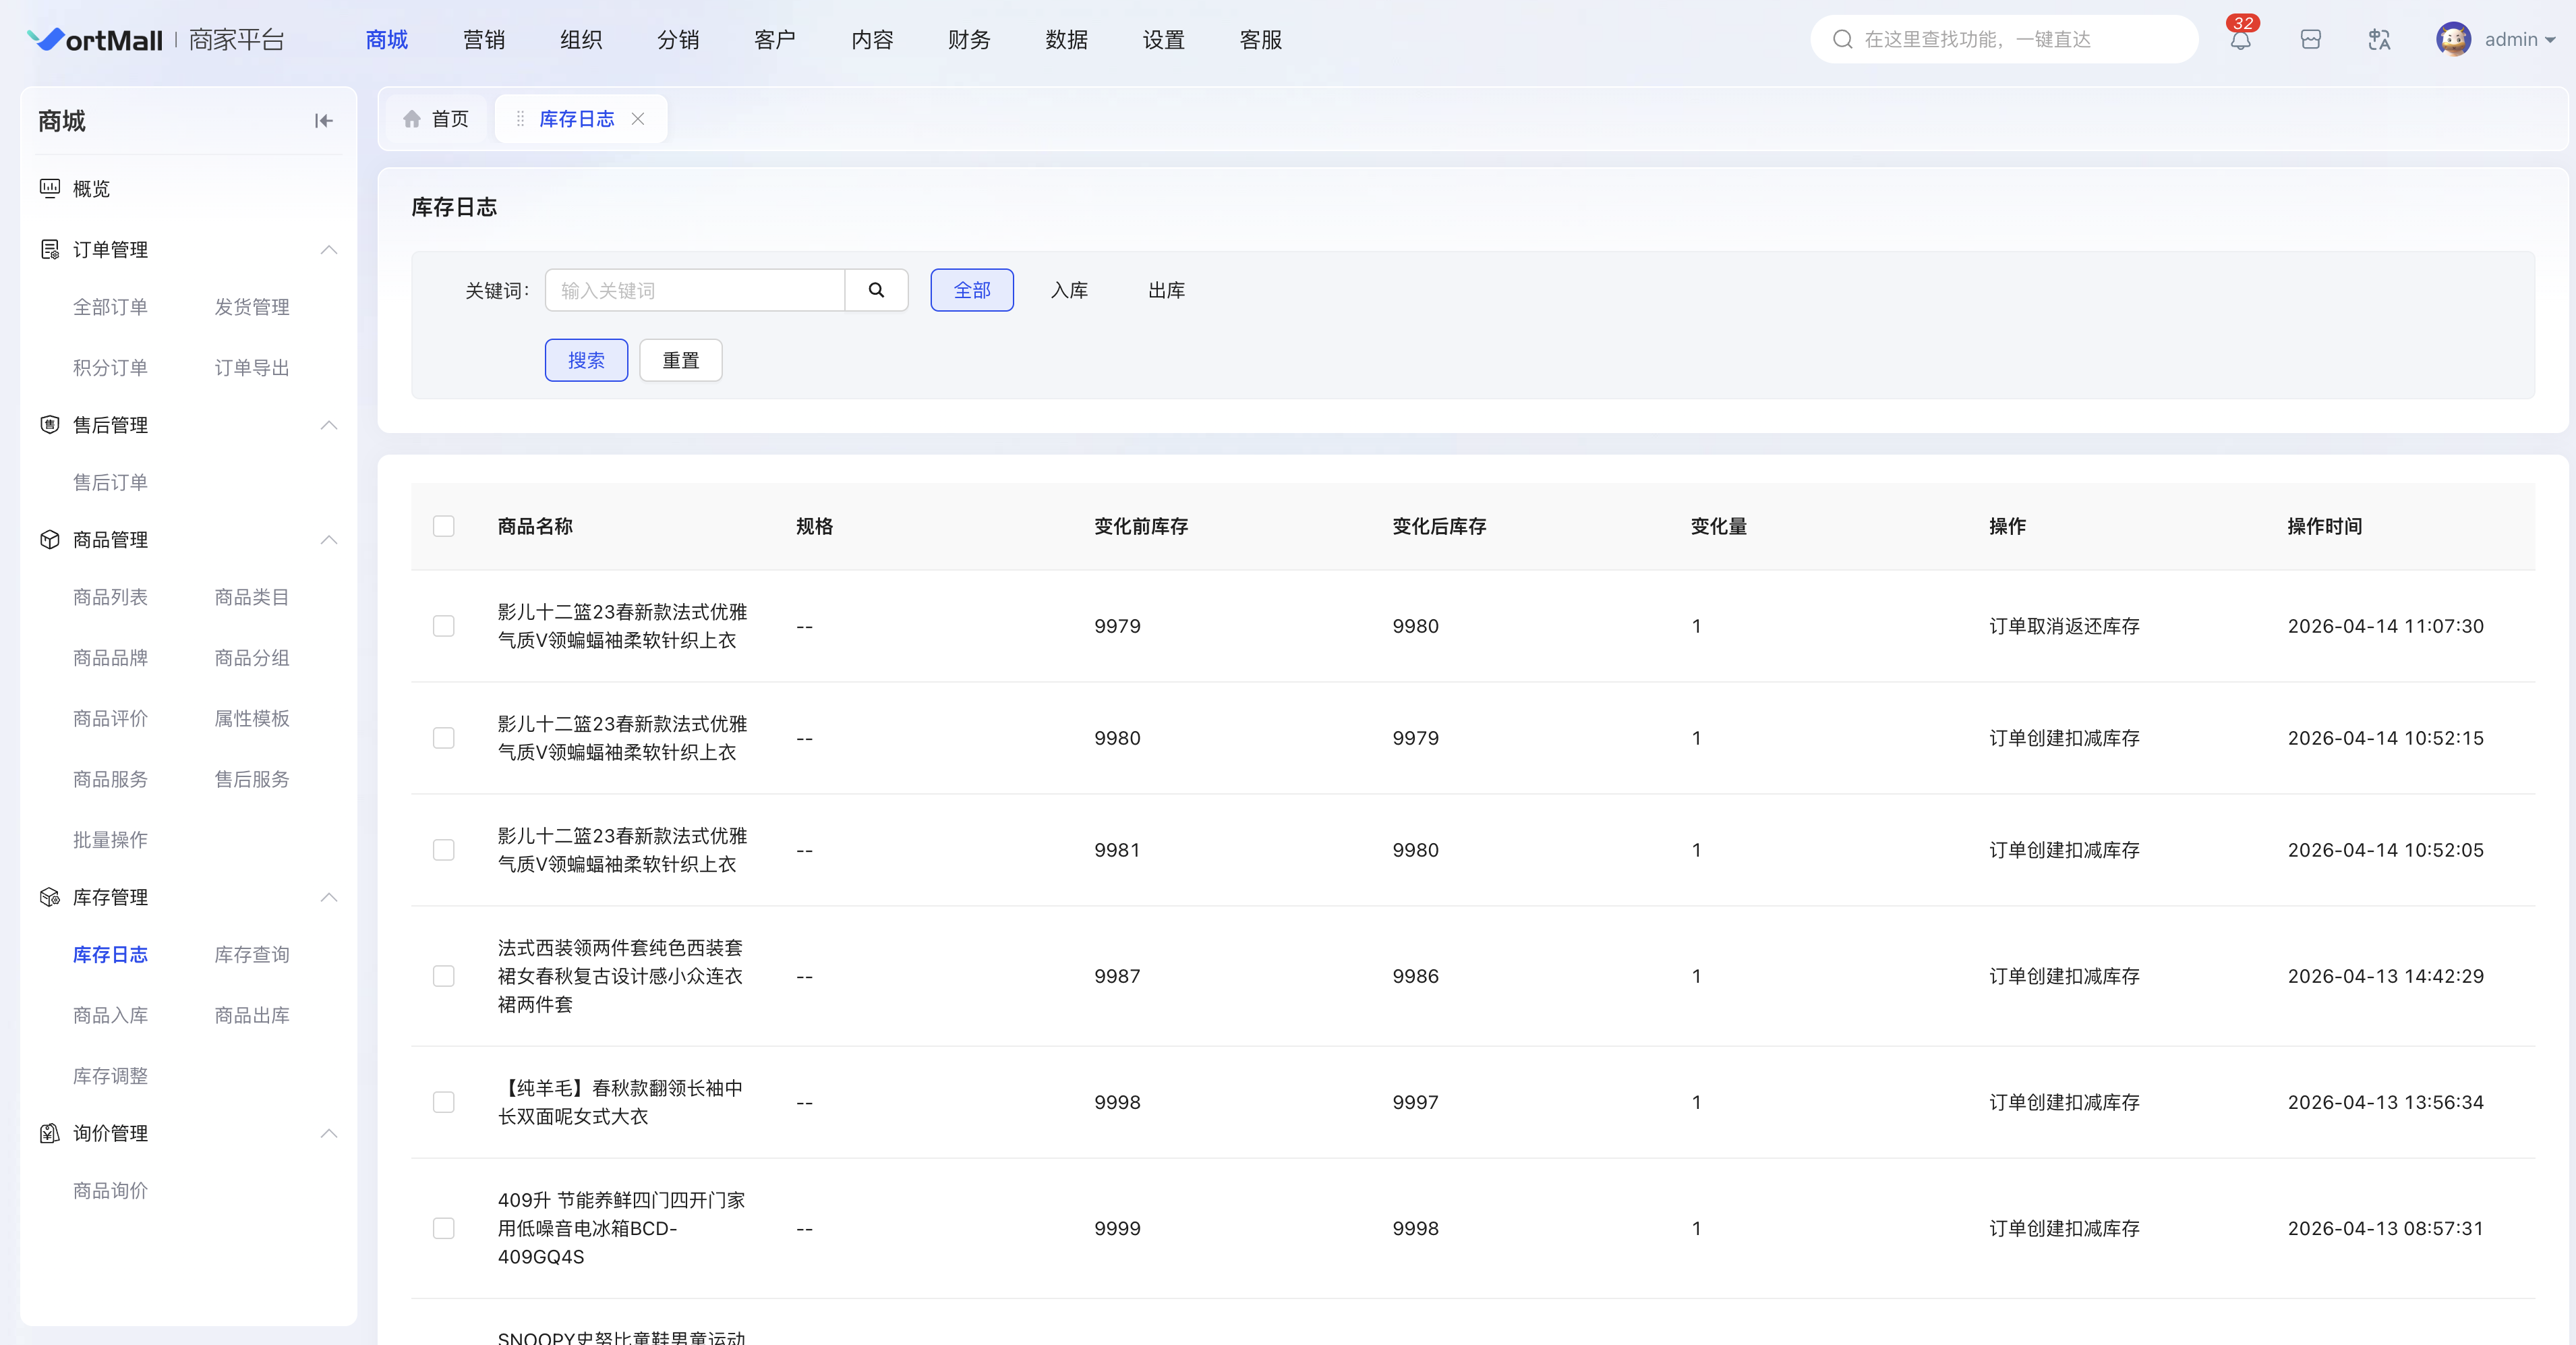Switch to the 营销 top menu
The height and width of the screenshot is (1345, 2576).
point(484,40)
